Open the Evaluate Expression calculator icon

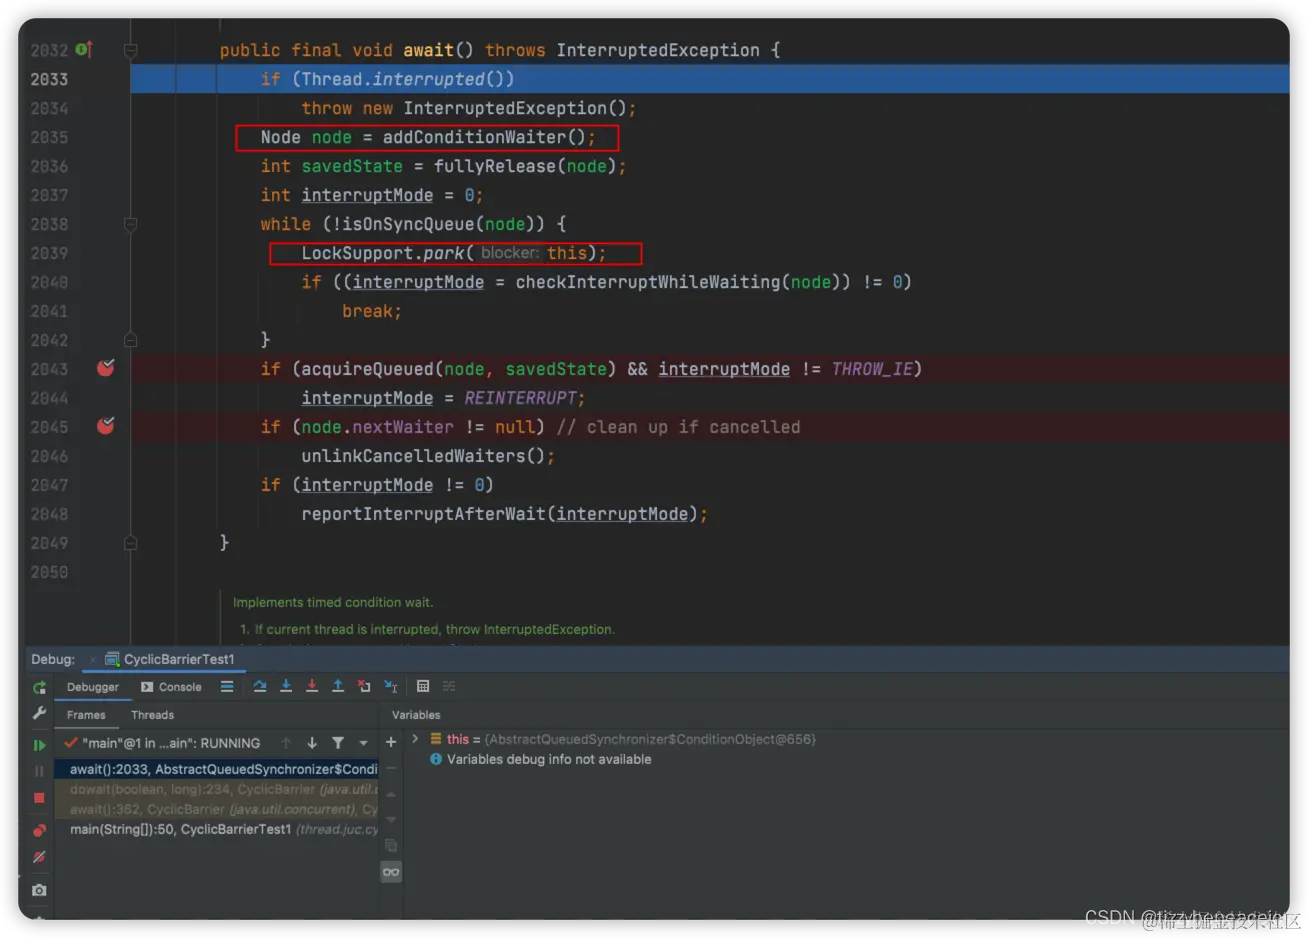[x=423, y=686]
